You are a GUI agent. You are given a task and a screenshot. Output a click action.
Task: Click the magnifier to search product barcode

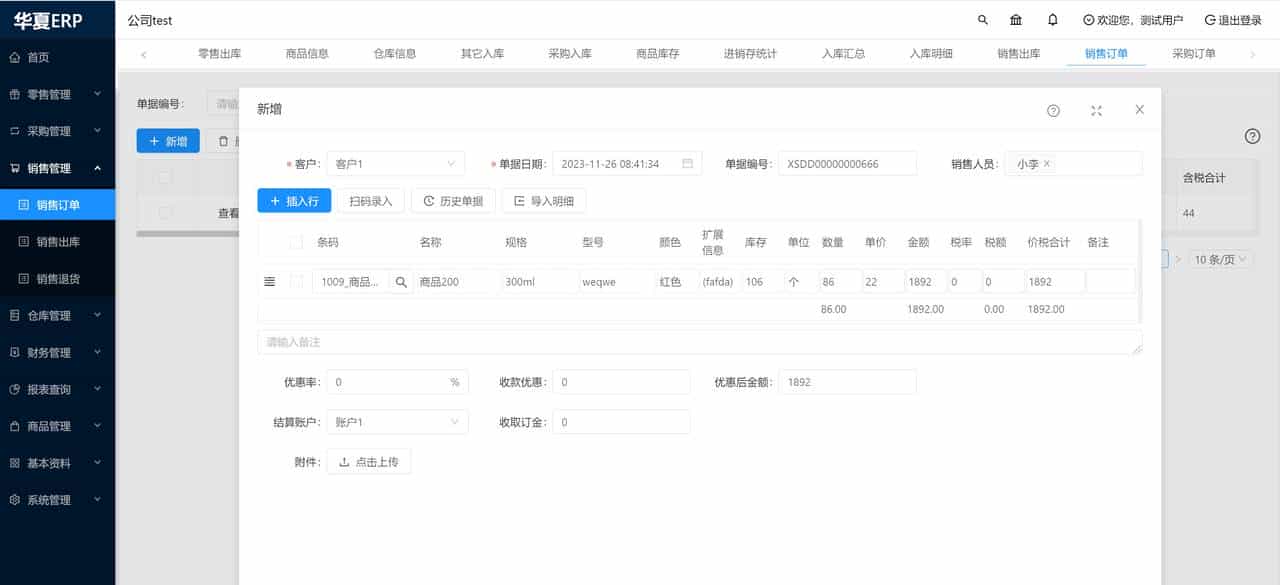pyautogui.click(x=400, y=281)
